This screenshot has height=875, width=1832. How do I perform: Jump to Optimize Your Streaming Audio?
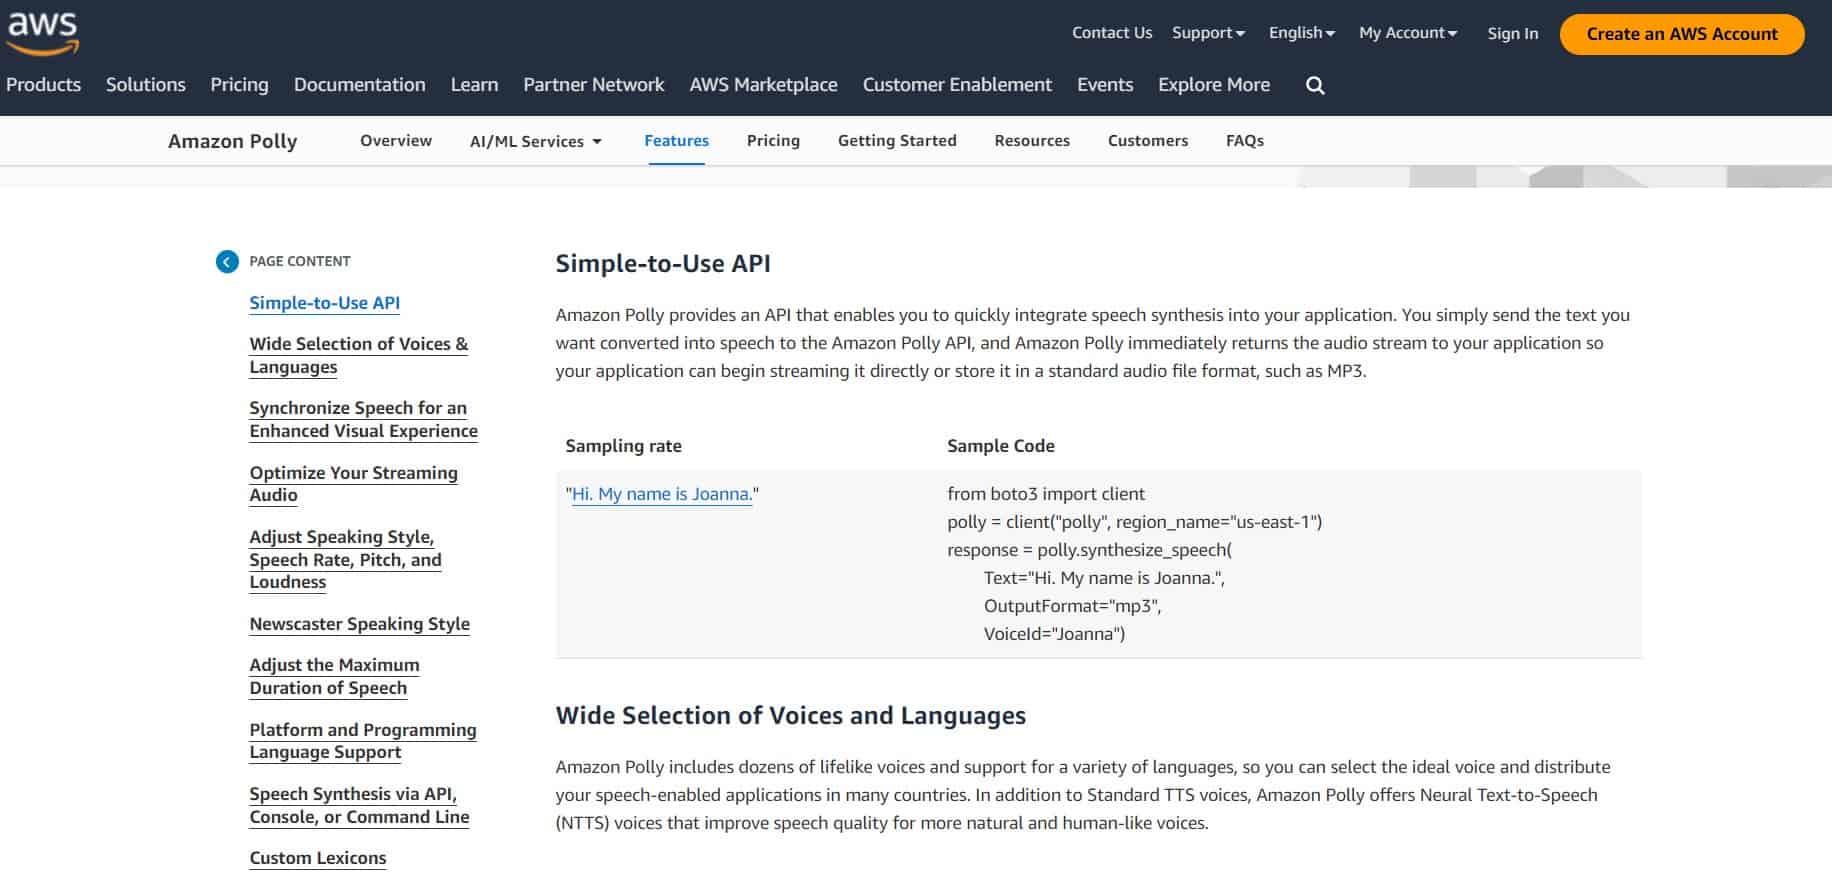pyautogui.click(x=354, y=484)
